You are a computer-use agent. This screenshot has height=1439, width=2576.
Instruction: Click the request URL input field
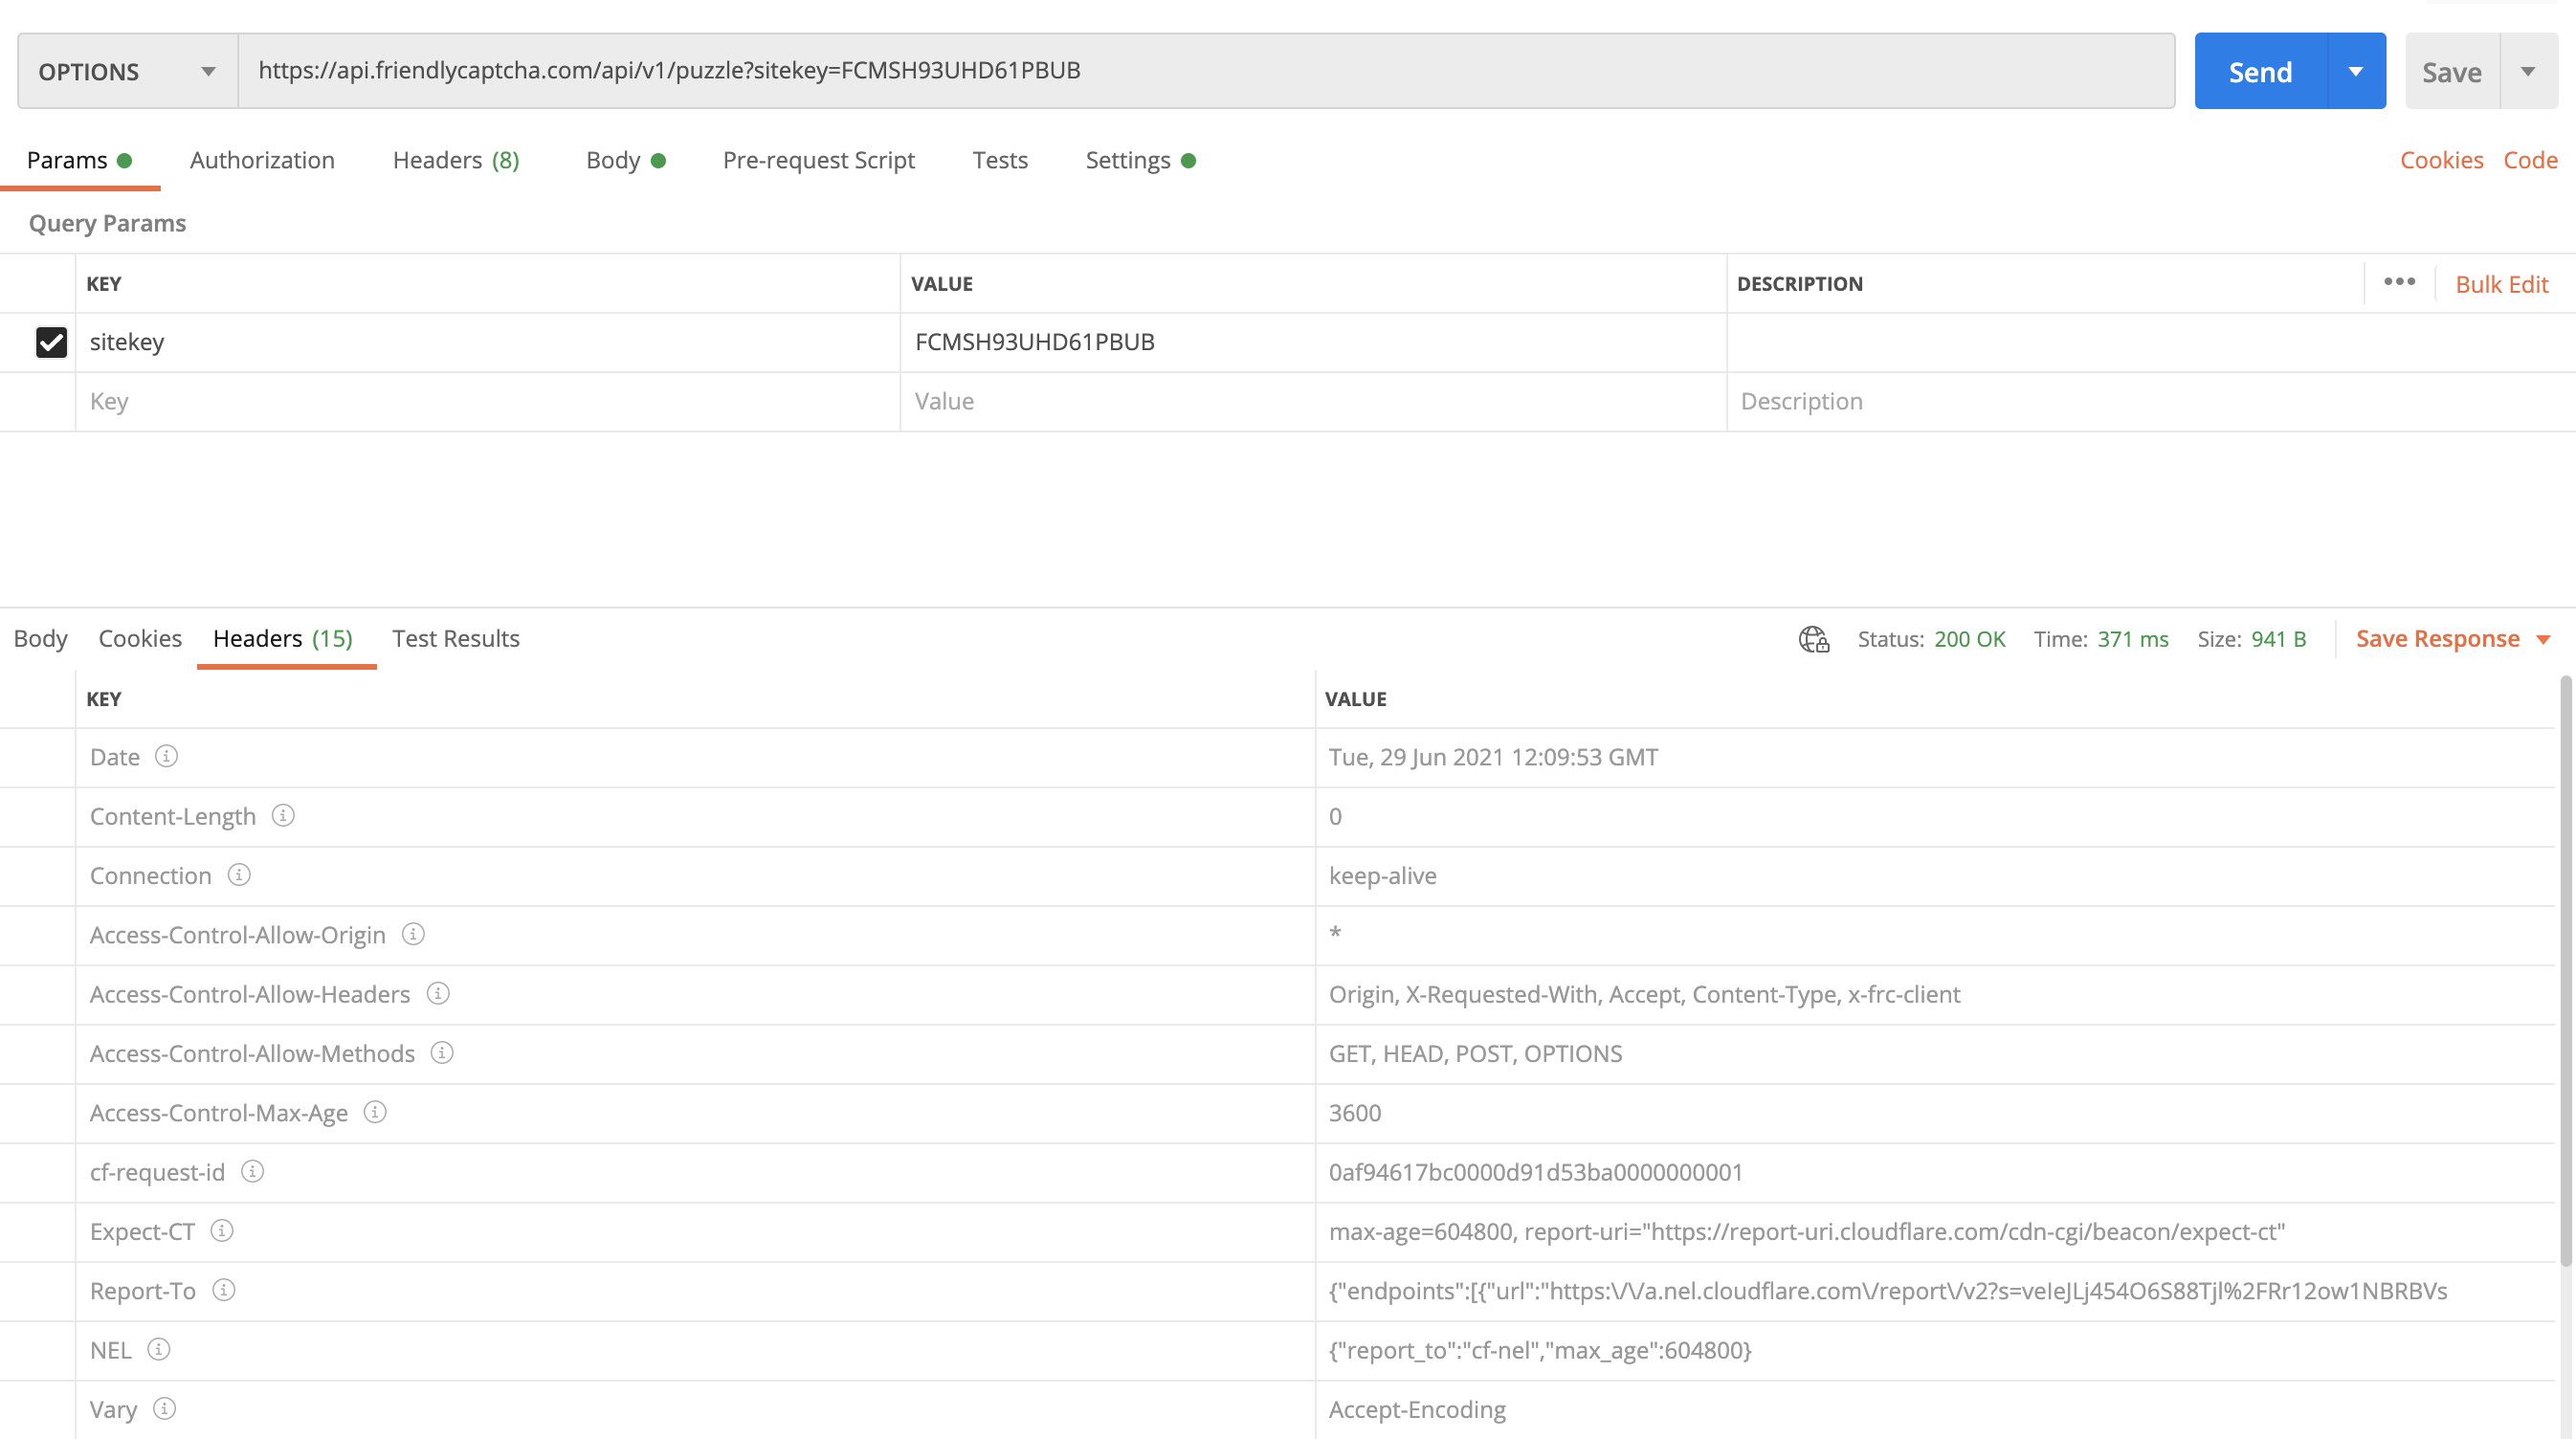click(x=1206, y=71)
